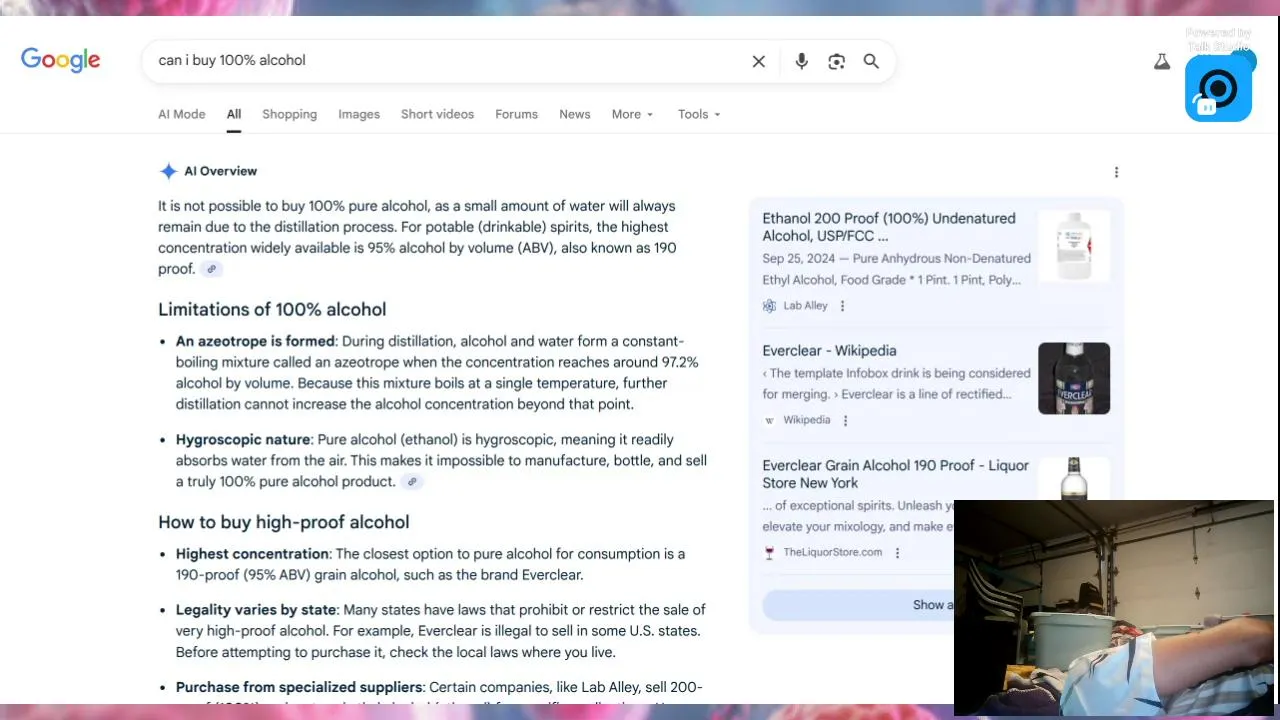Open 'Ethanol 200 Proof (100%) Undenatured Alcohol' link
The image size is (1280, 720).
pyautogui.click(x=889, y=227)
